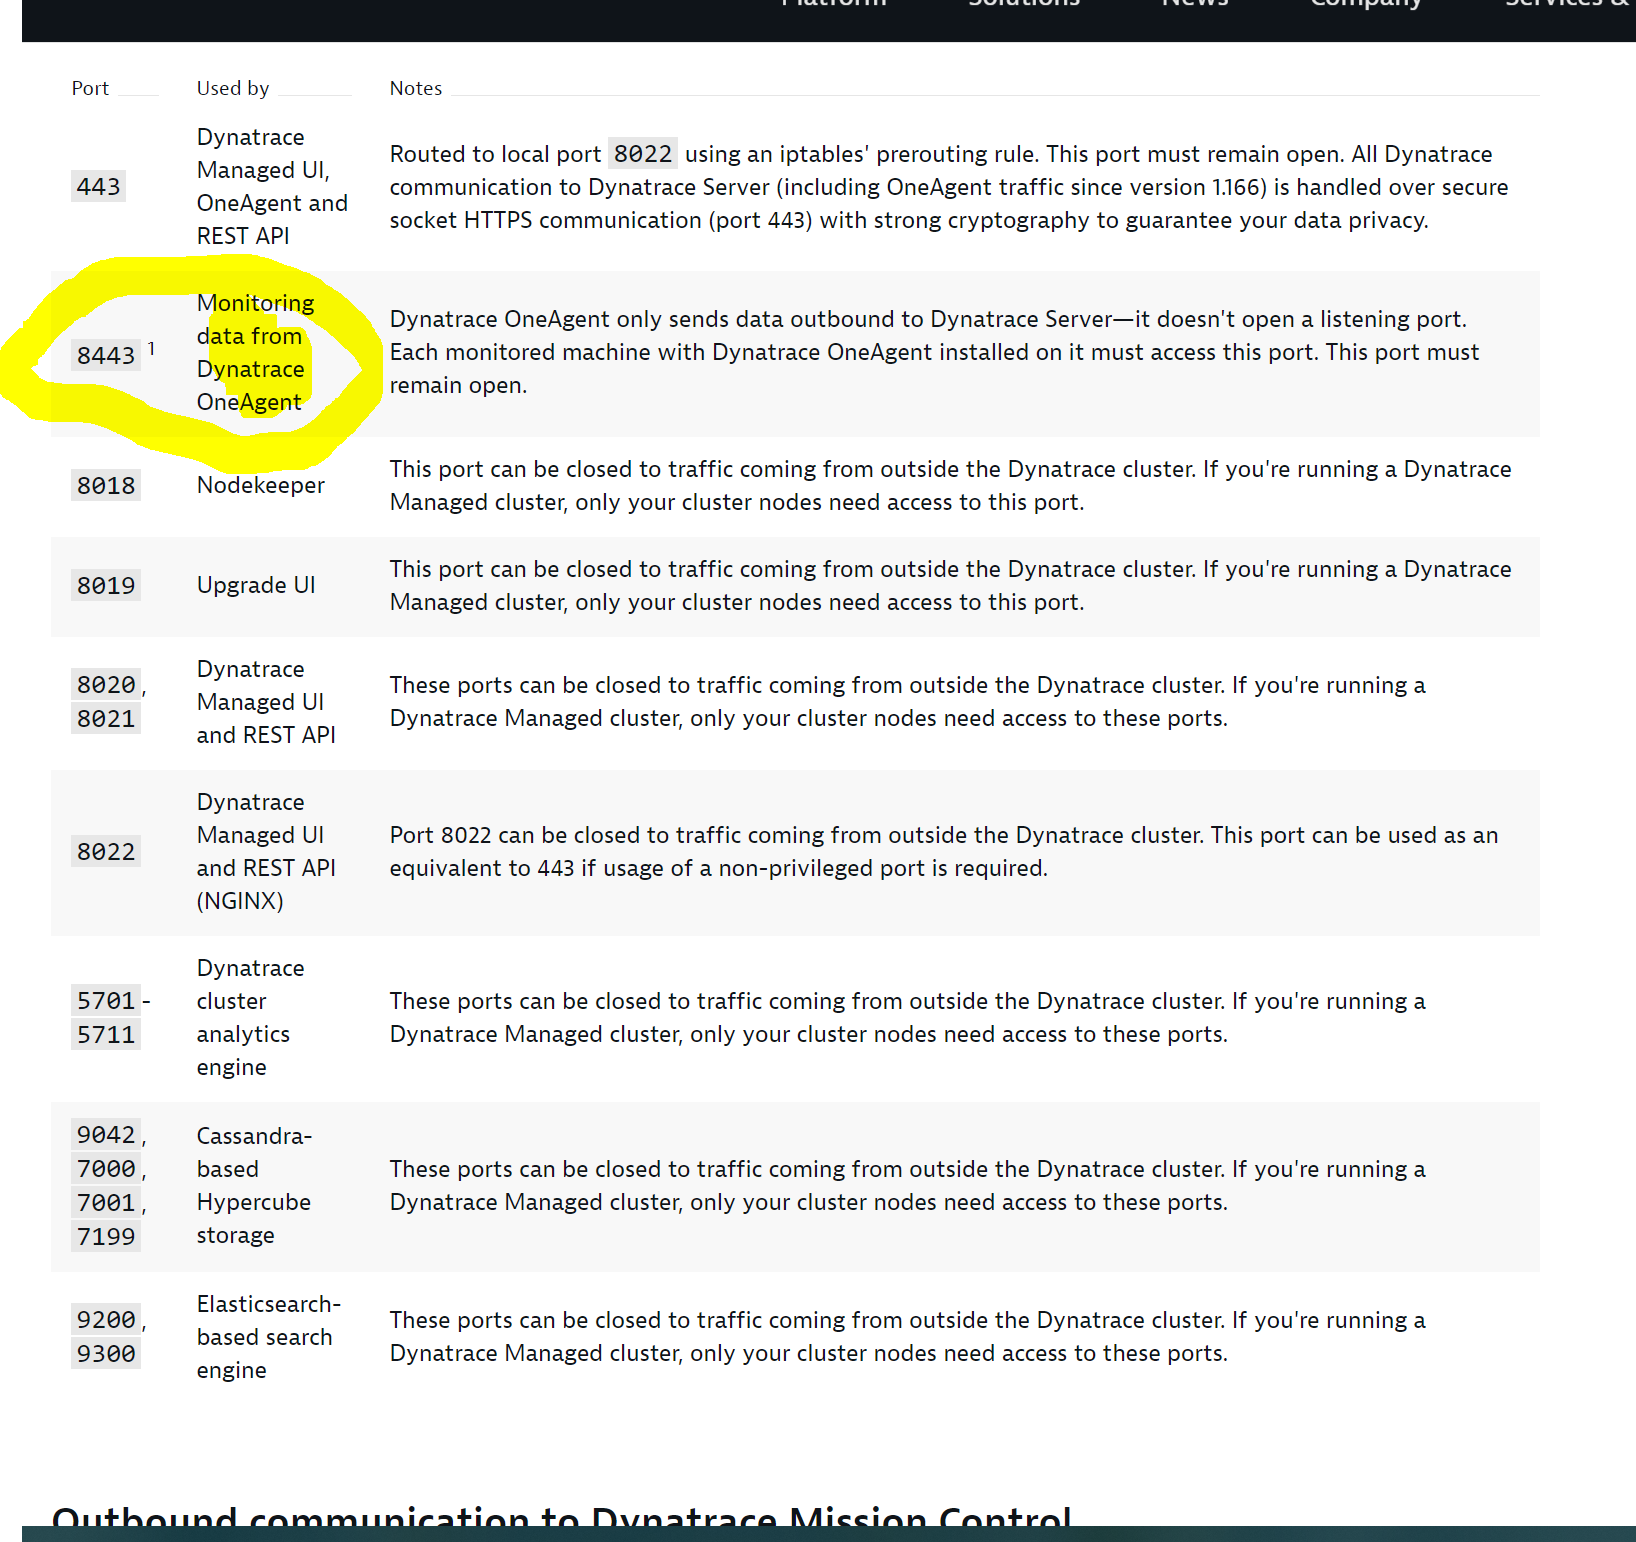Select the 9200 port code label
The width and height of the screenshot is (1636, 1542).
(106, 1320)
